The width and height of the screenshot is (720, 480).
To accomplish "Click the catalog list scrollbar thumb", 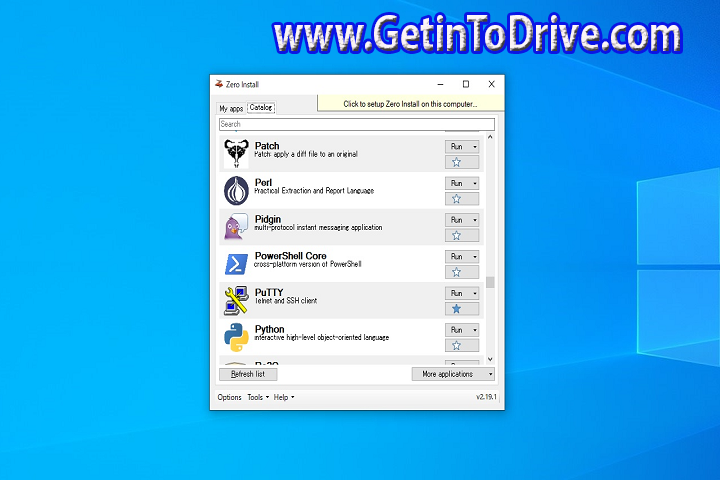I will [490, 282].
